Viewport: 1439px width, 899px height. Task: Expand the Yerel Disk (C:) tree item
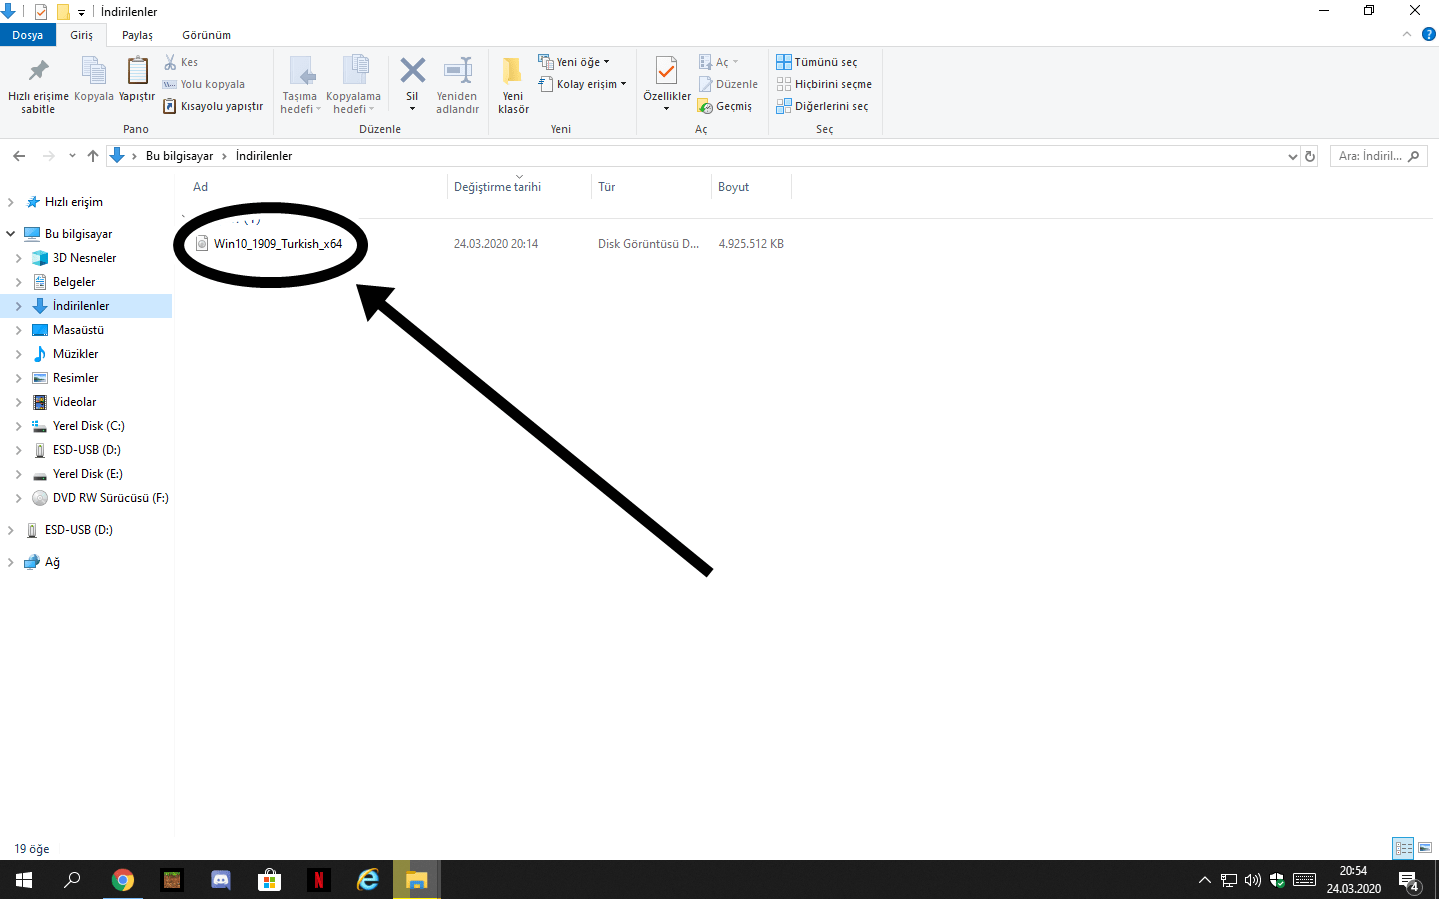click(x=18, y=425)
